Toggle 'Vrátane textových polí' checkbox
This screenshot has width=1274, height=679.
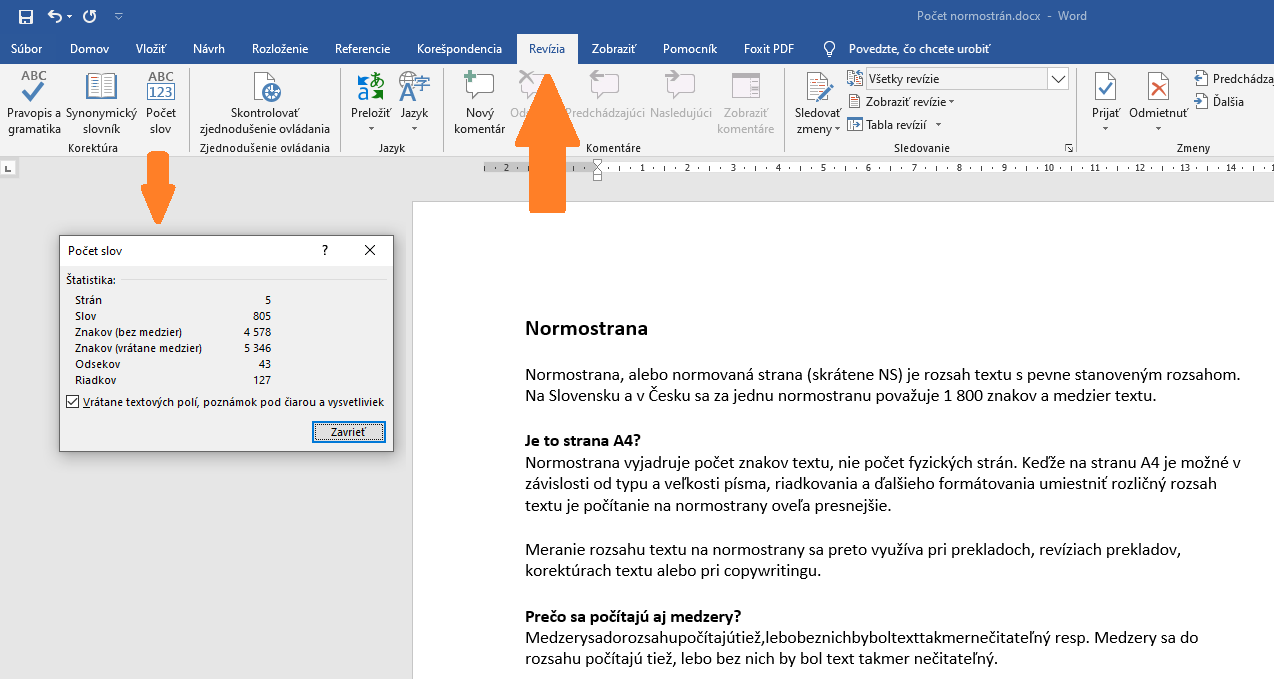[72, 402]
